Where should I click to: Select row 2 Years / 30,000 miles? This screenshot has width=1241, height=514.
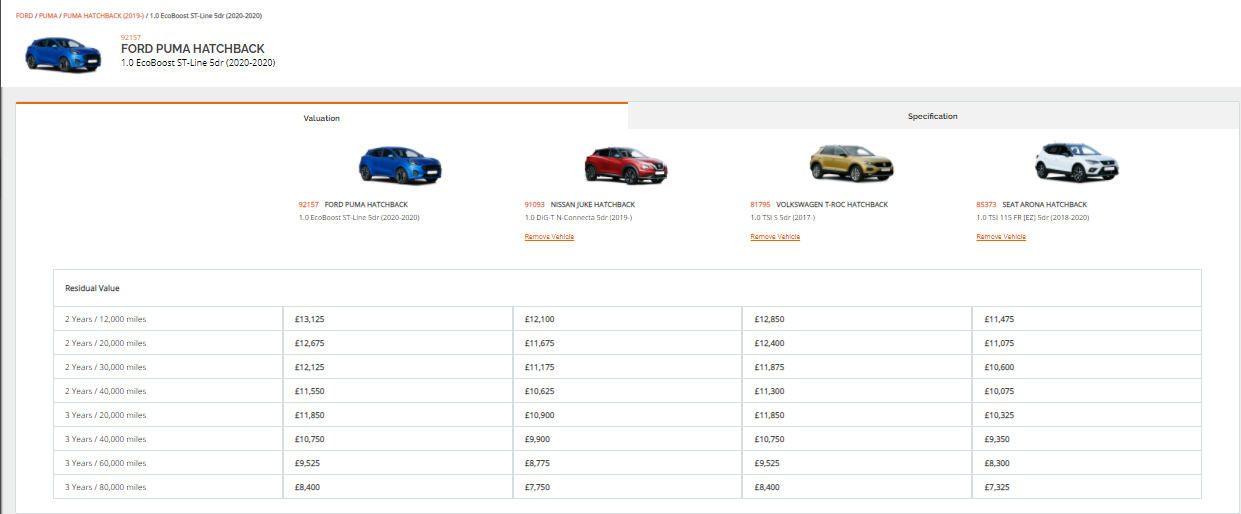[627, 367]
